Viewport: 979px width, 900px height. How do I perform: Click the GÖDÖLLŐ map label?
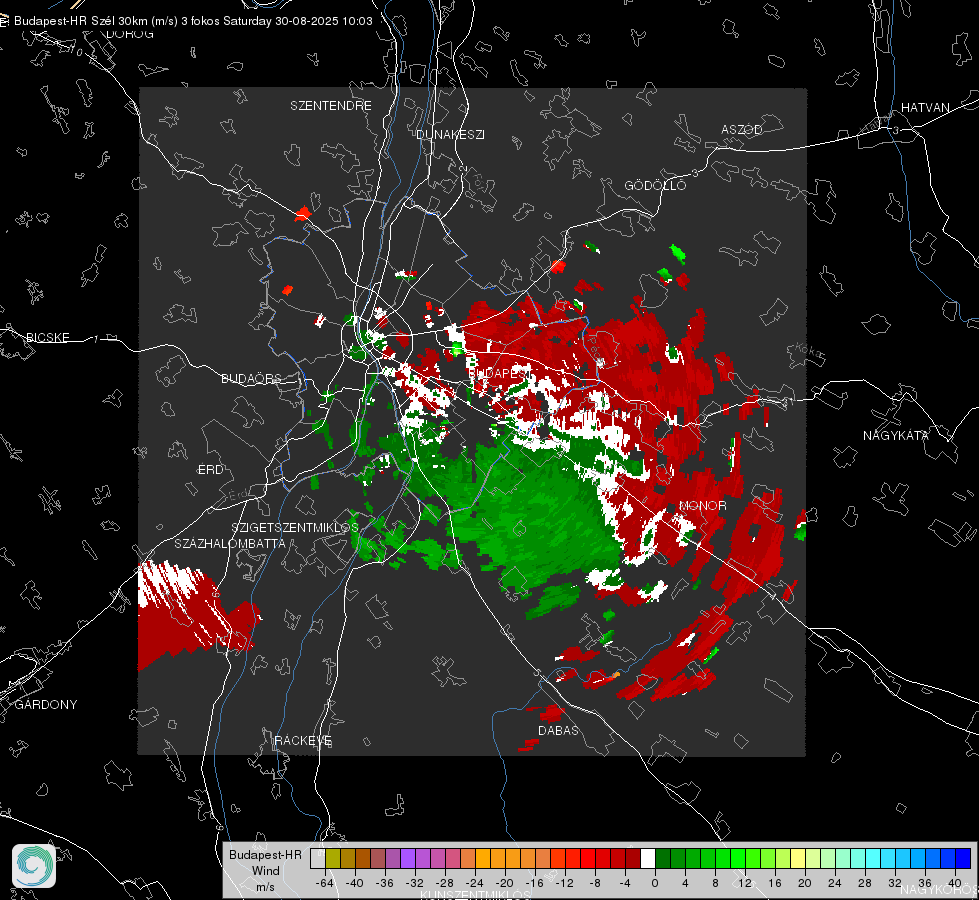655,185
